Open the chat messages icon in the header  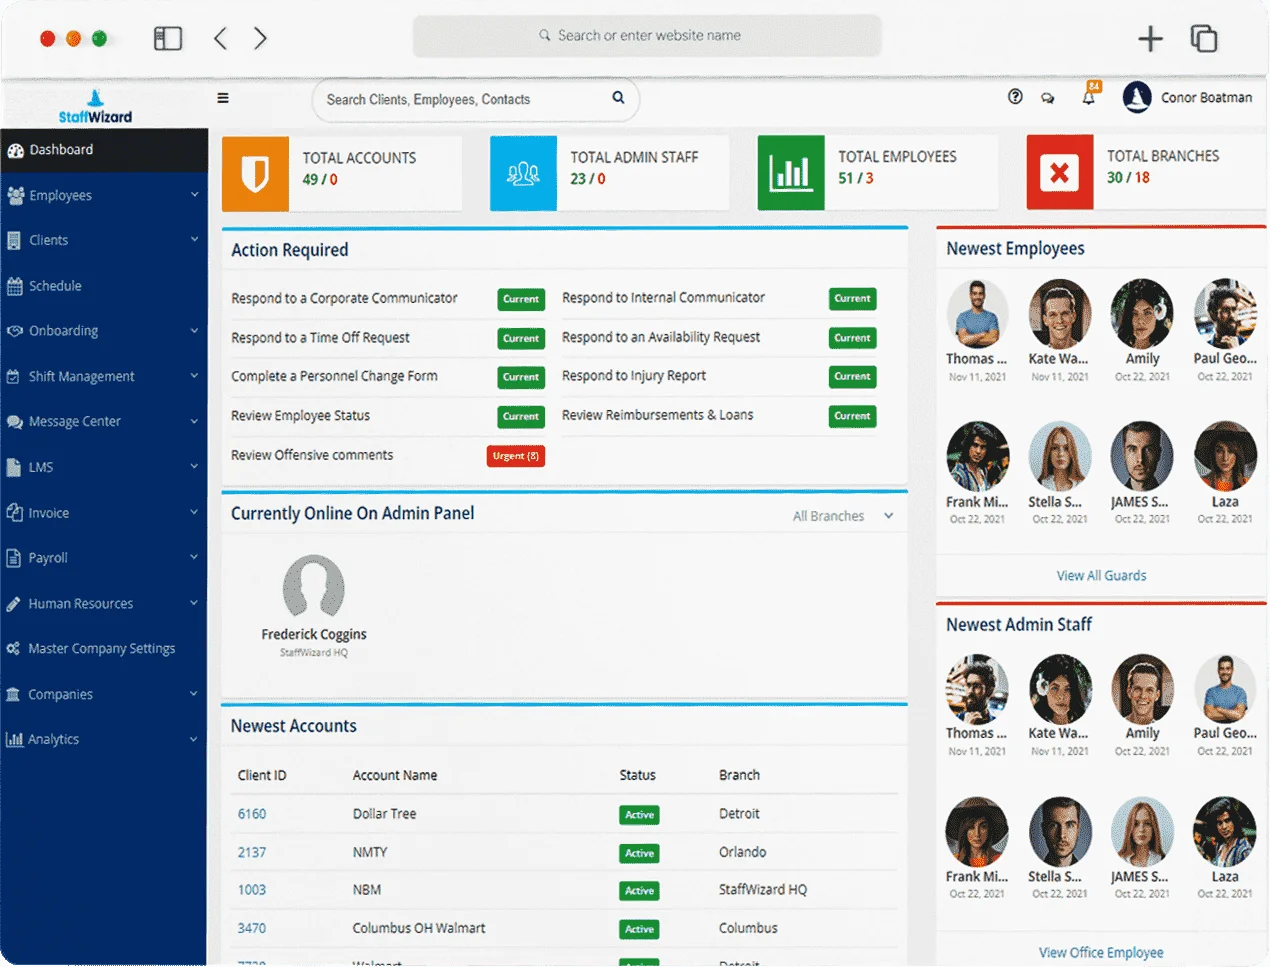(x=1047, y=97)
